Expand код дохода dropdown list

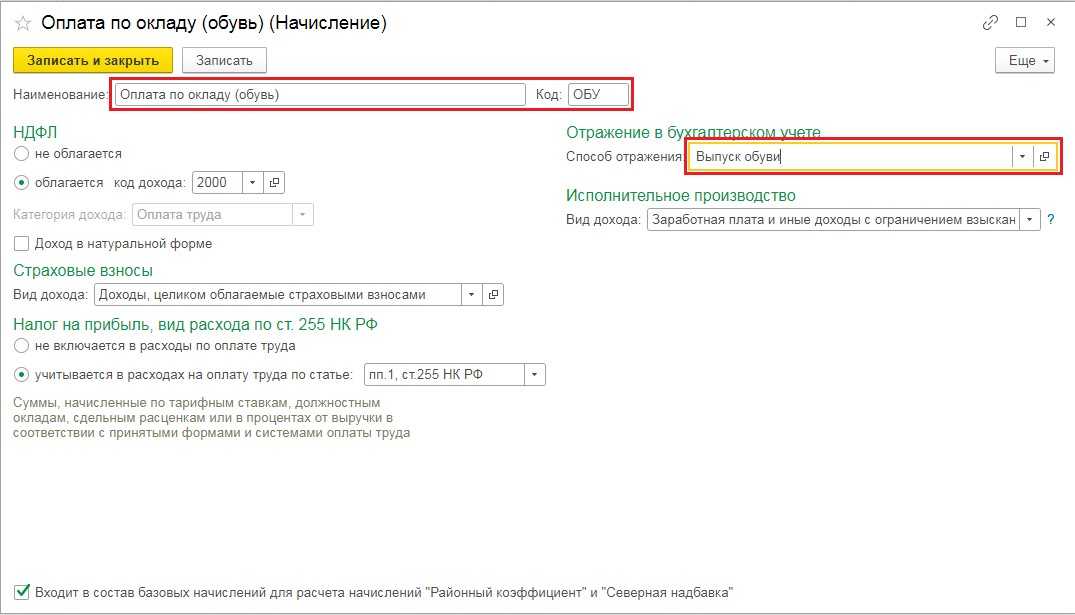[252, 182]
